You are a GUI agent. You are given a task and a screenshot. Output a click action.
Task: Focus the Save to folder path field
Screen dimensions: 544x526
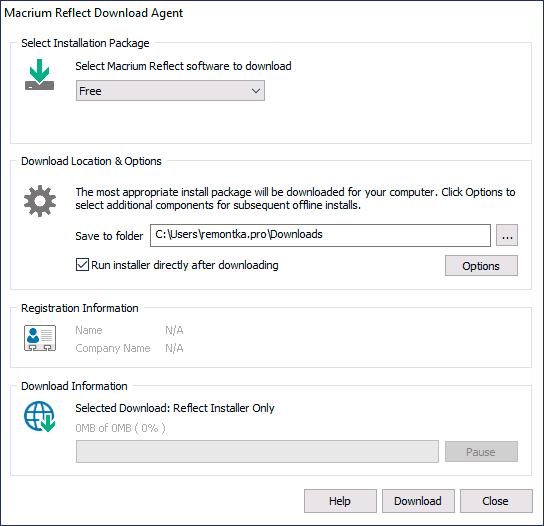320,235
